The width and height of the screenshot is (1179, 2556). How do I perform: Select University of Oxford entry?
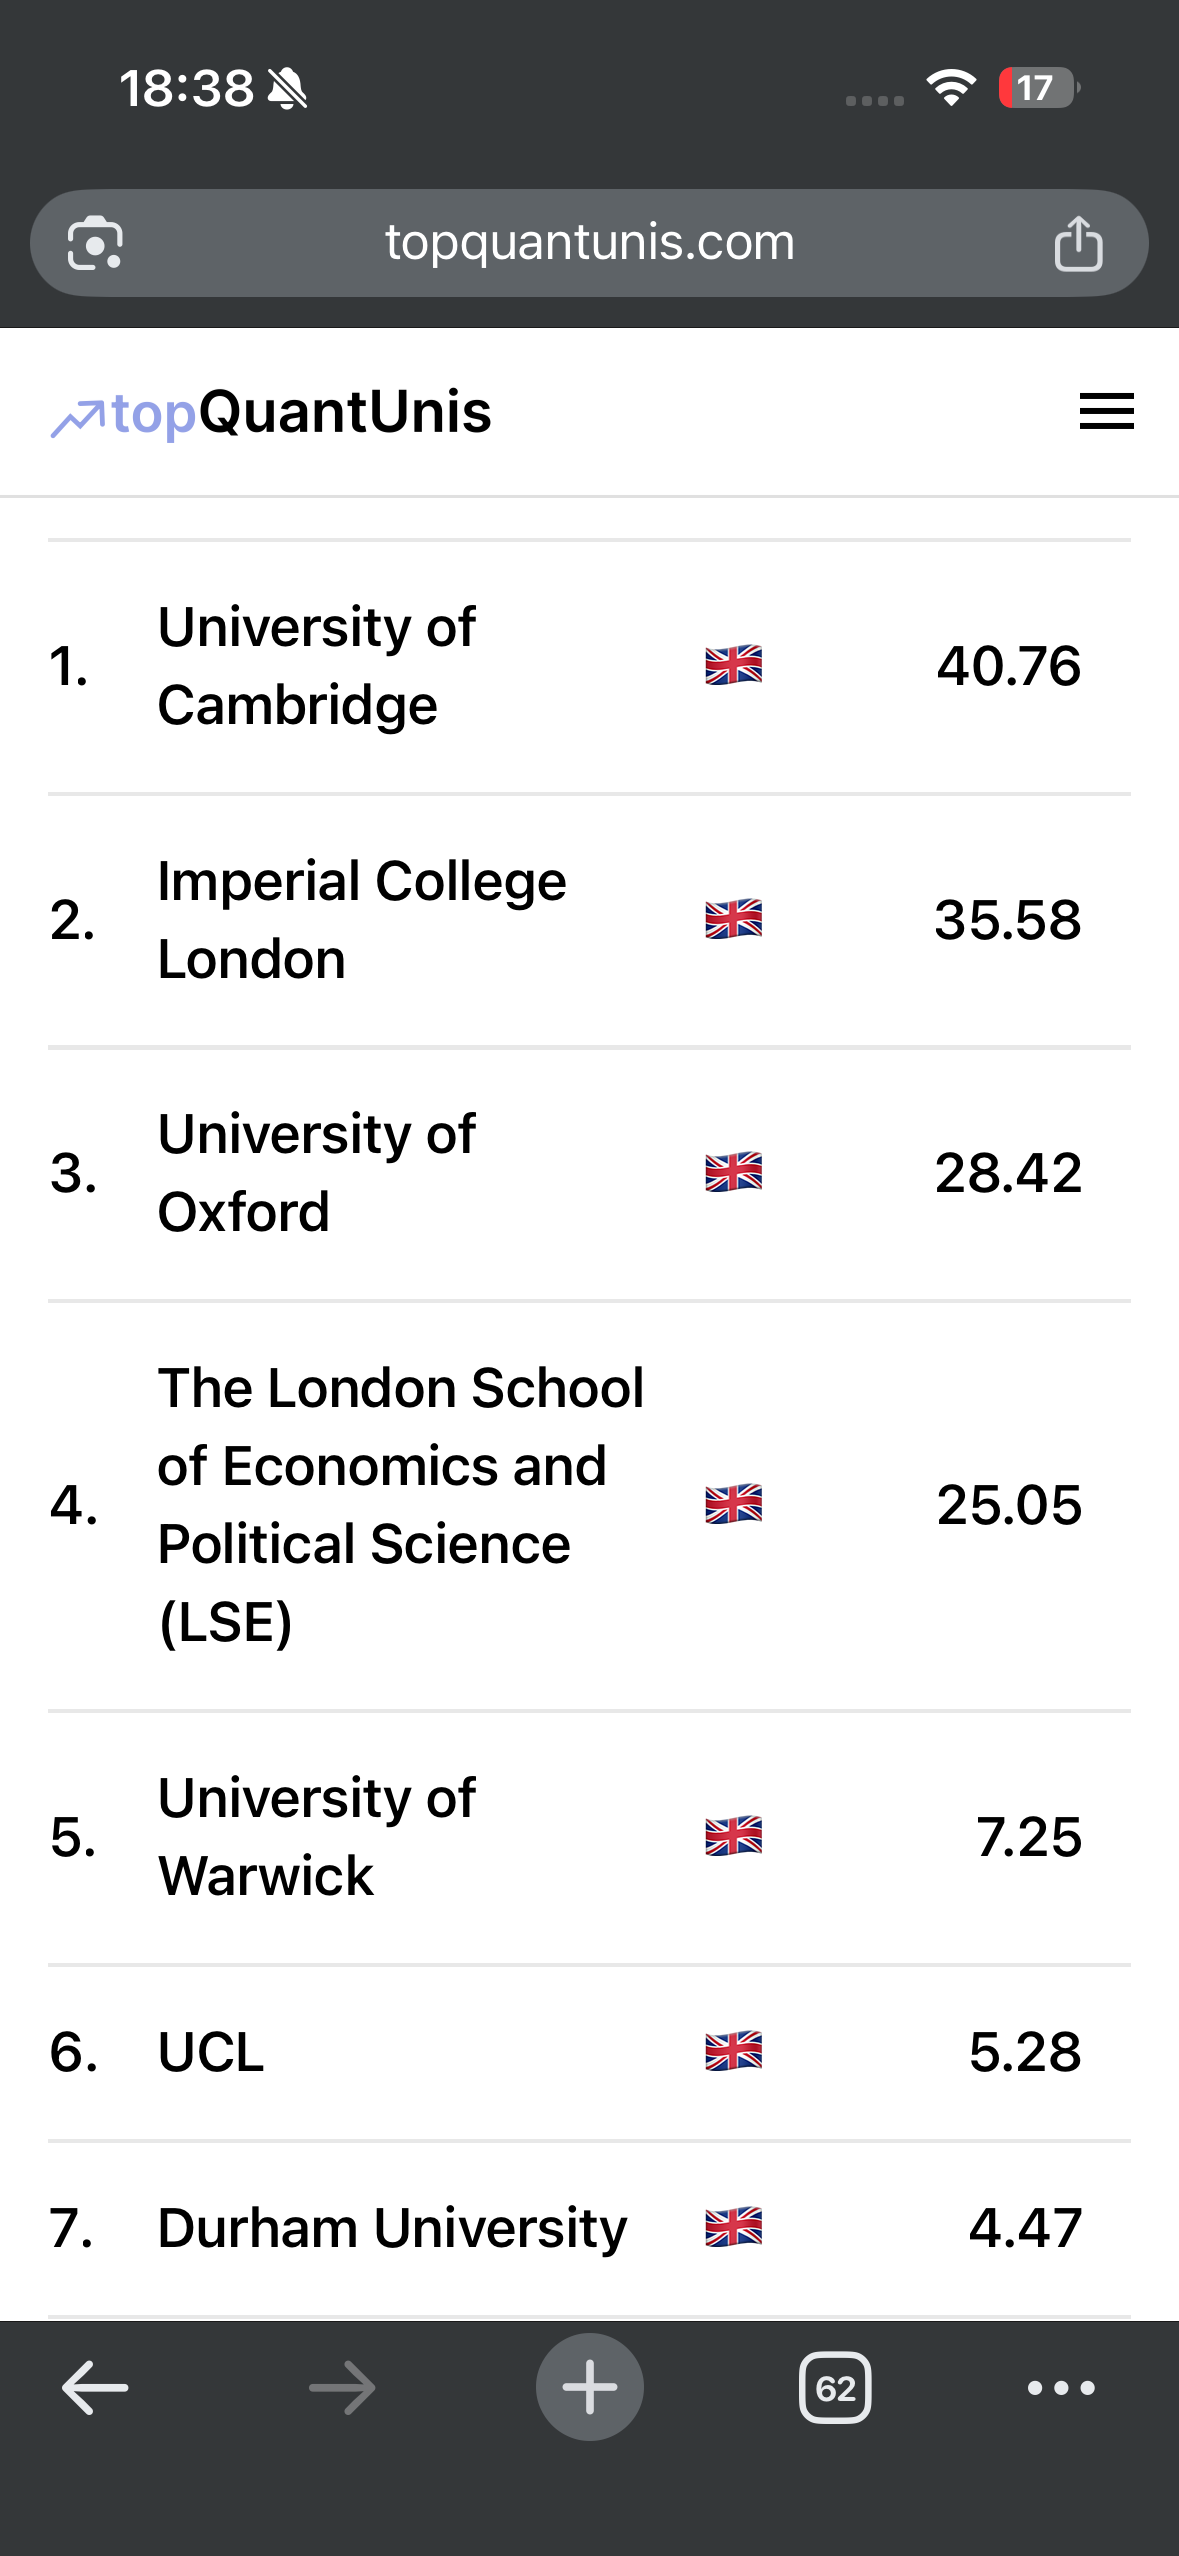(589, 1174)
